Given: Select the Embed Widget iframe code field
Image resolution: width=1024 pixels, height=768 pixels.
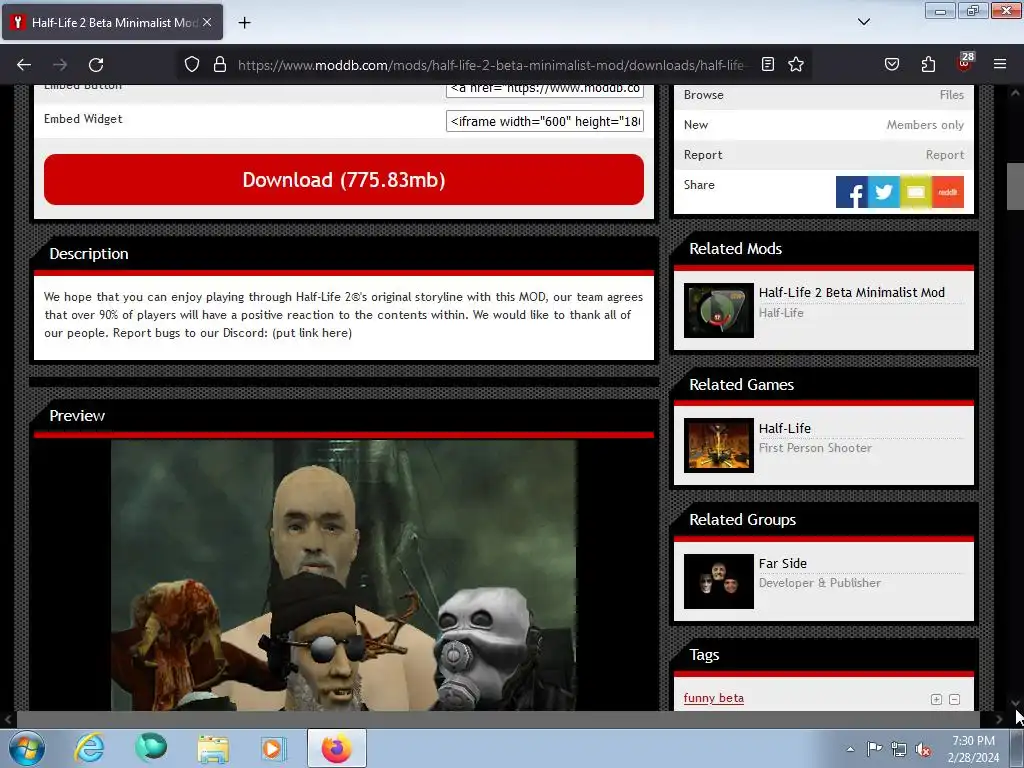Looking at the screenshot, I should click(x=545, y=121).
